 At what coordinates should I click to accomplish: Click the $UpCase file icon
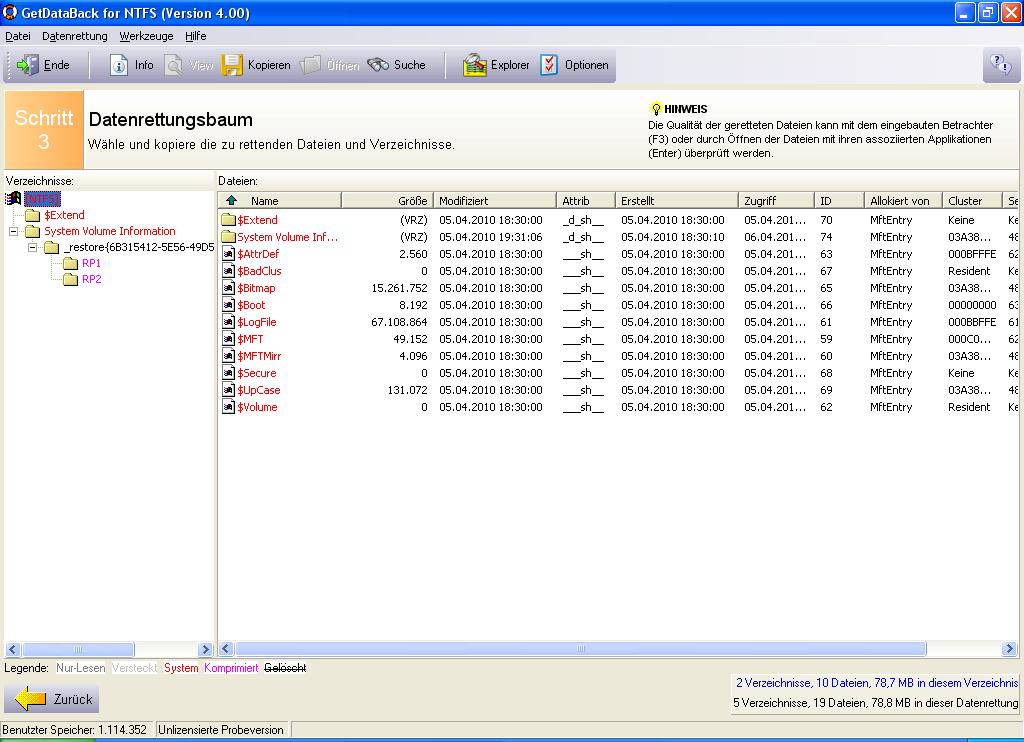coord(228,390)
